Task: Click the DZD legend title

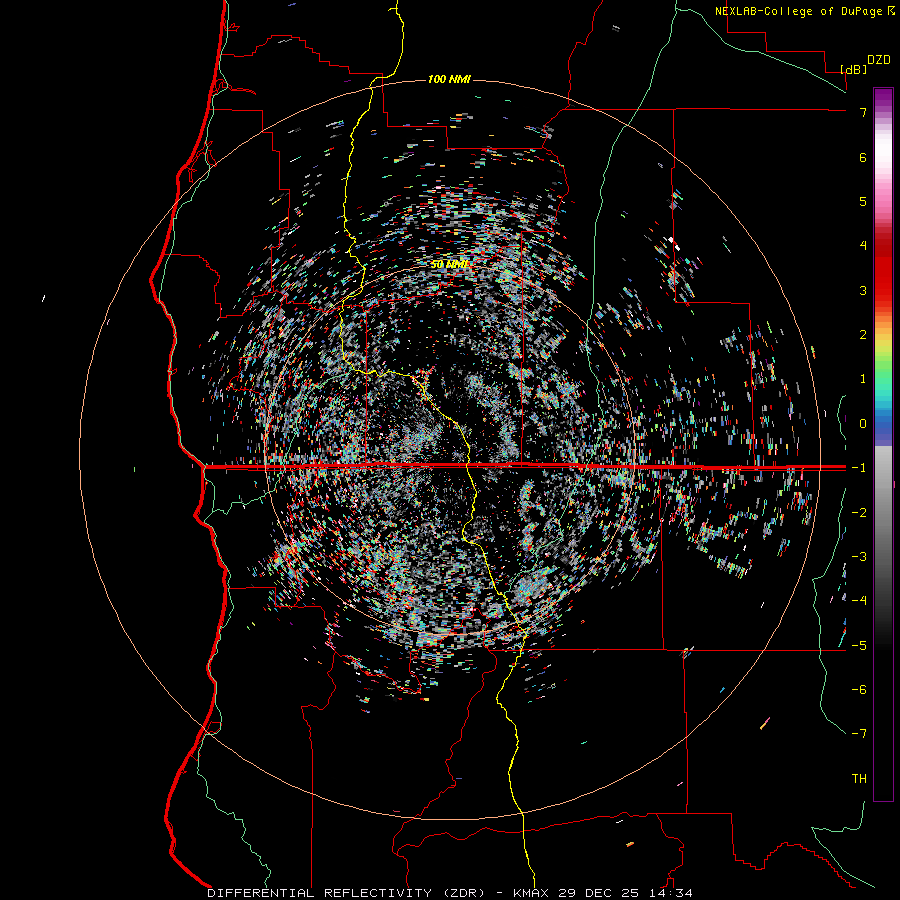Action: click(879, 60)
